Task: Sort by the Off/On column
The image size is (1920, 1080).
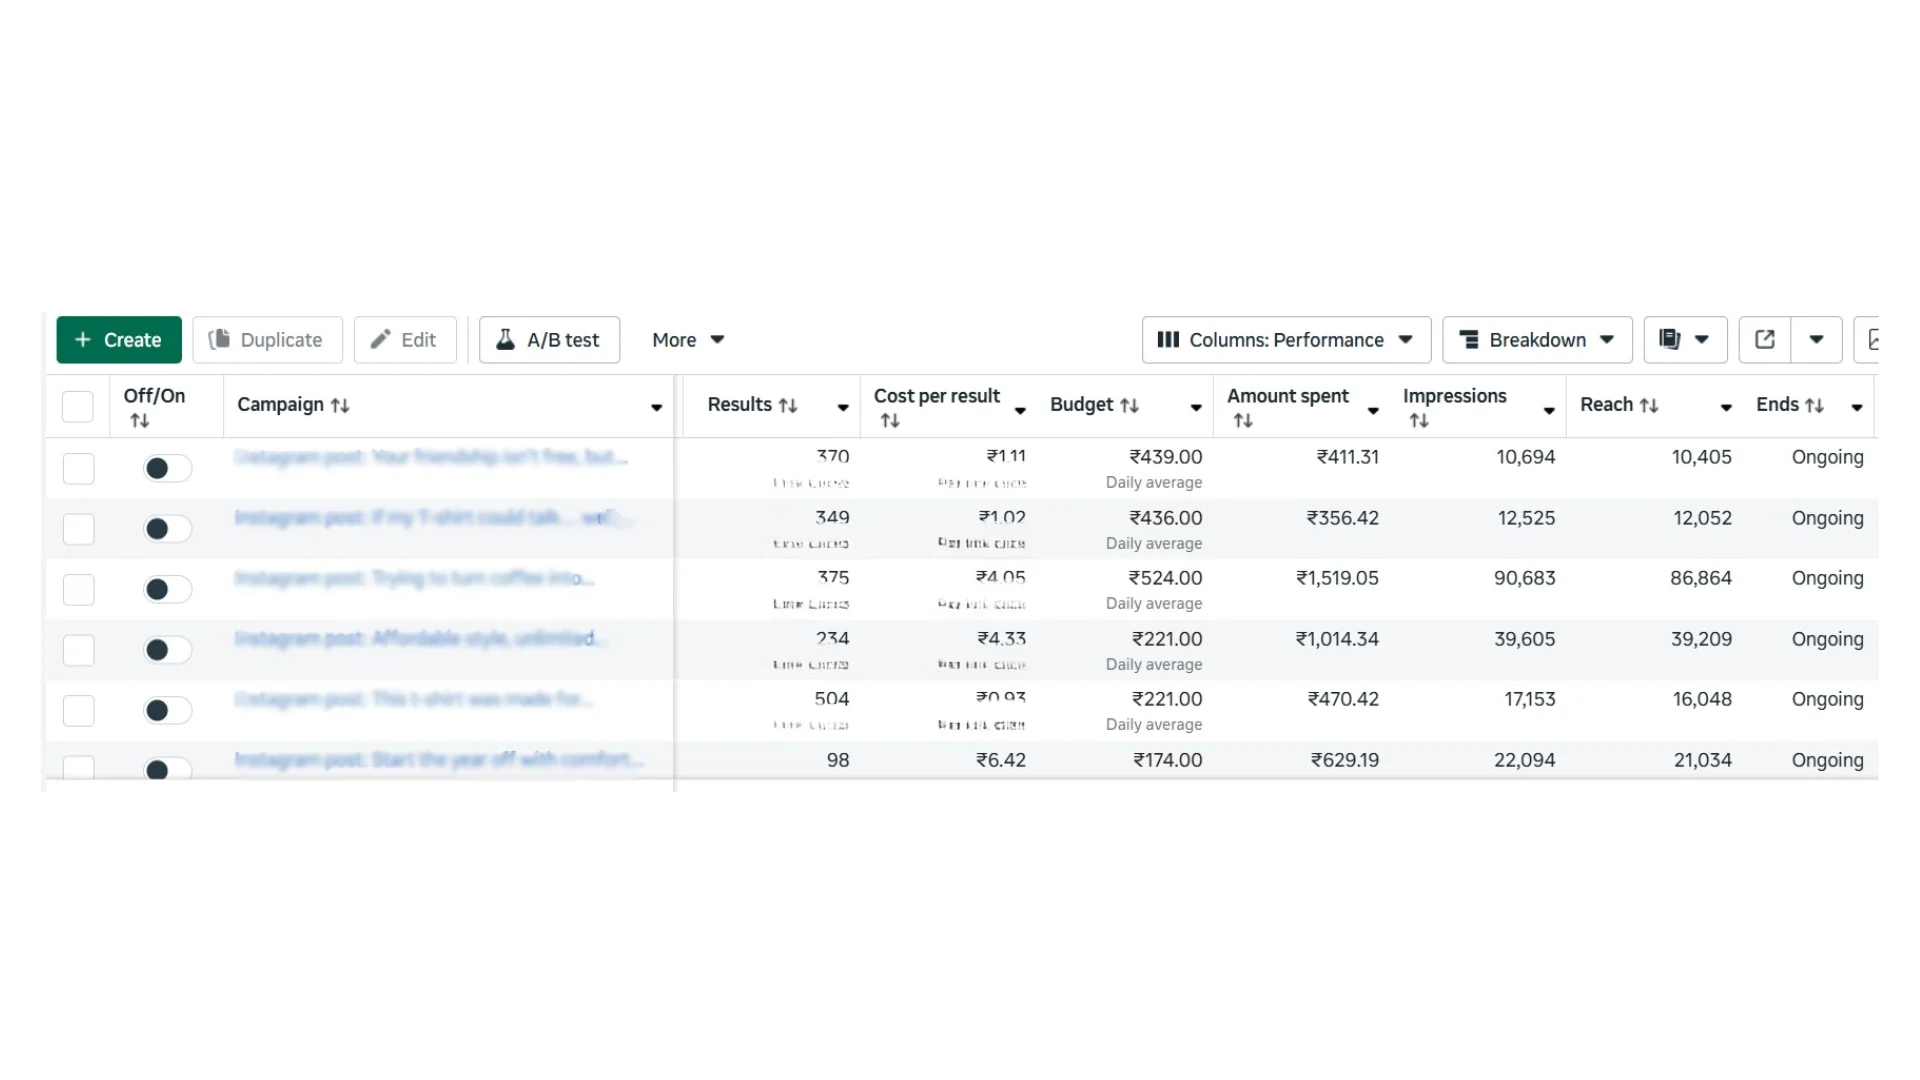Action: [x=140, y=421]
